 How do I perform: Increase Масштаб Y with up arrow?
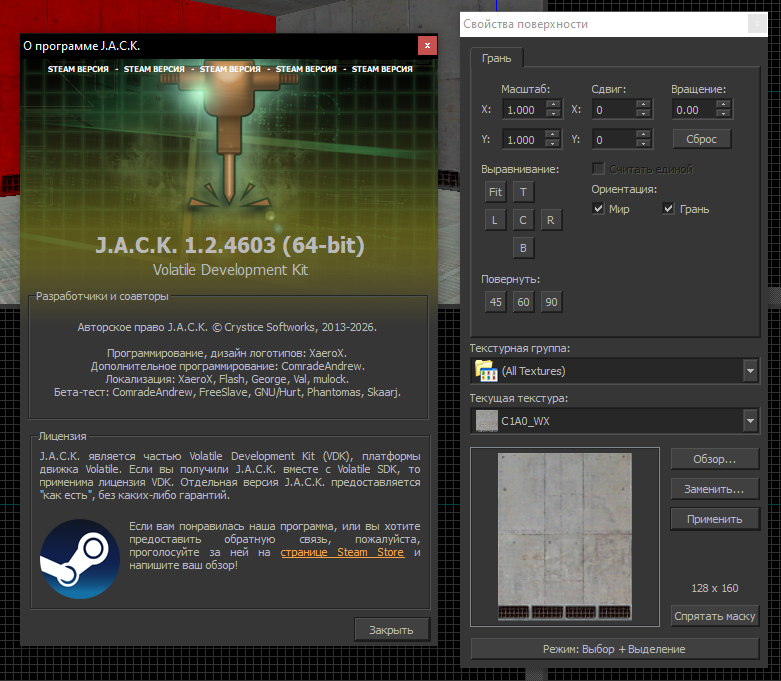click(x=553, y=135)
